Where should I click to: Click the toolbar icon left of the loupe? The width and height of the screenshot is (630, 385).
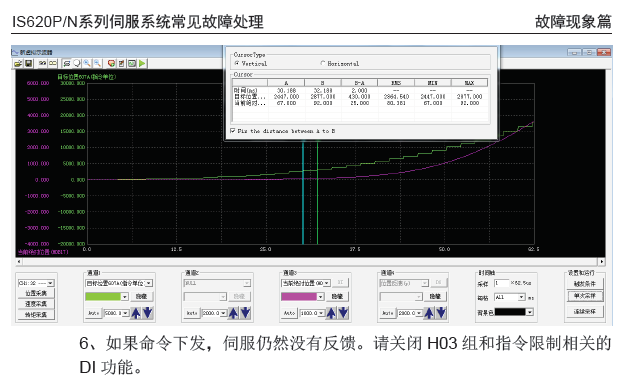tap(66, 63)
